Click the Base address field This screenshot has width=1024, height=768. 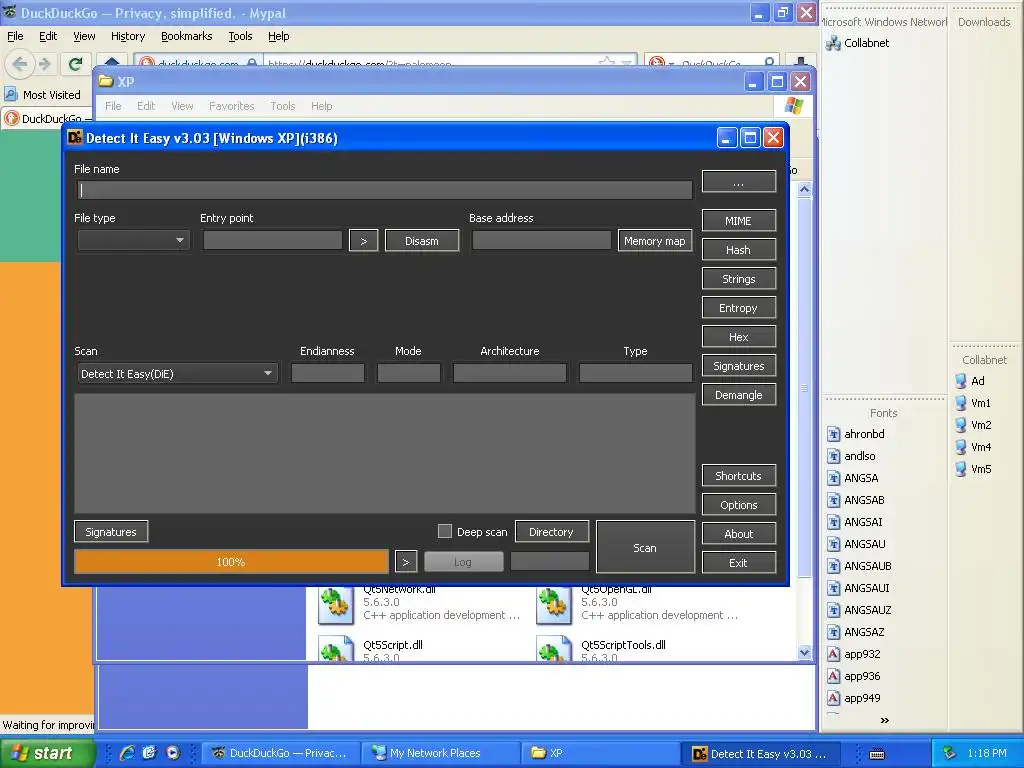(541, 240)
